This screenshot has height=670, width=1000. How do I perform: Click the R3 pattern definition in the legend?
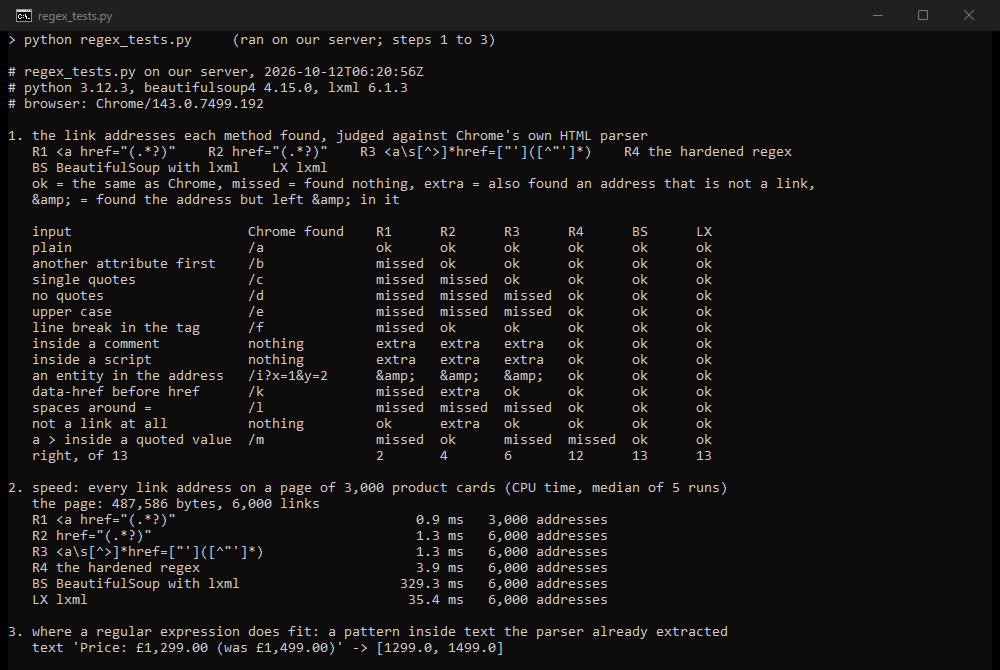click(x=476, y=152)
